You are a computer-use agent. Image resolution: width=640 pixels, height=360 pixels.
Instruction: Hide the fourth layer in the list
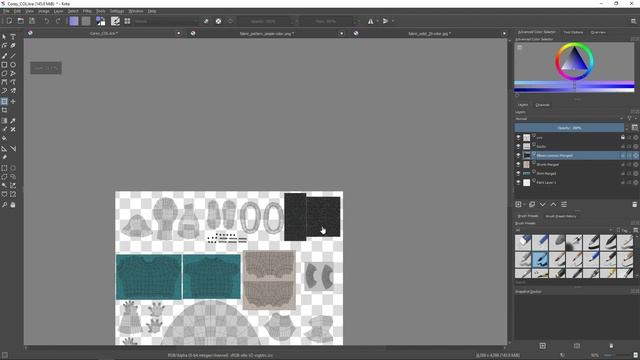pos(518,164)
